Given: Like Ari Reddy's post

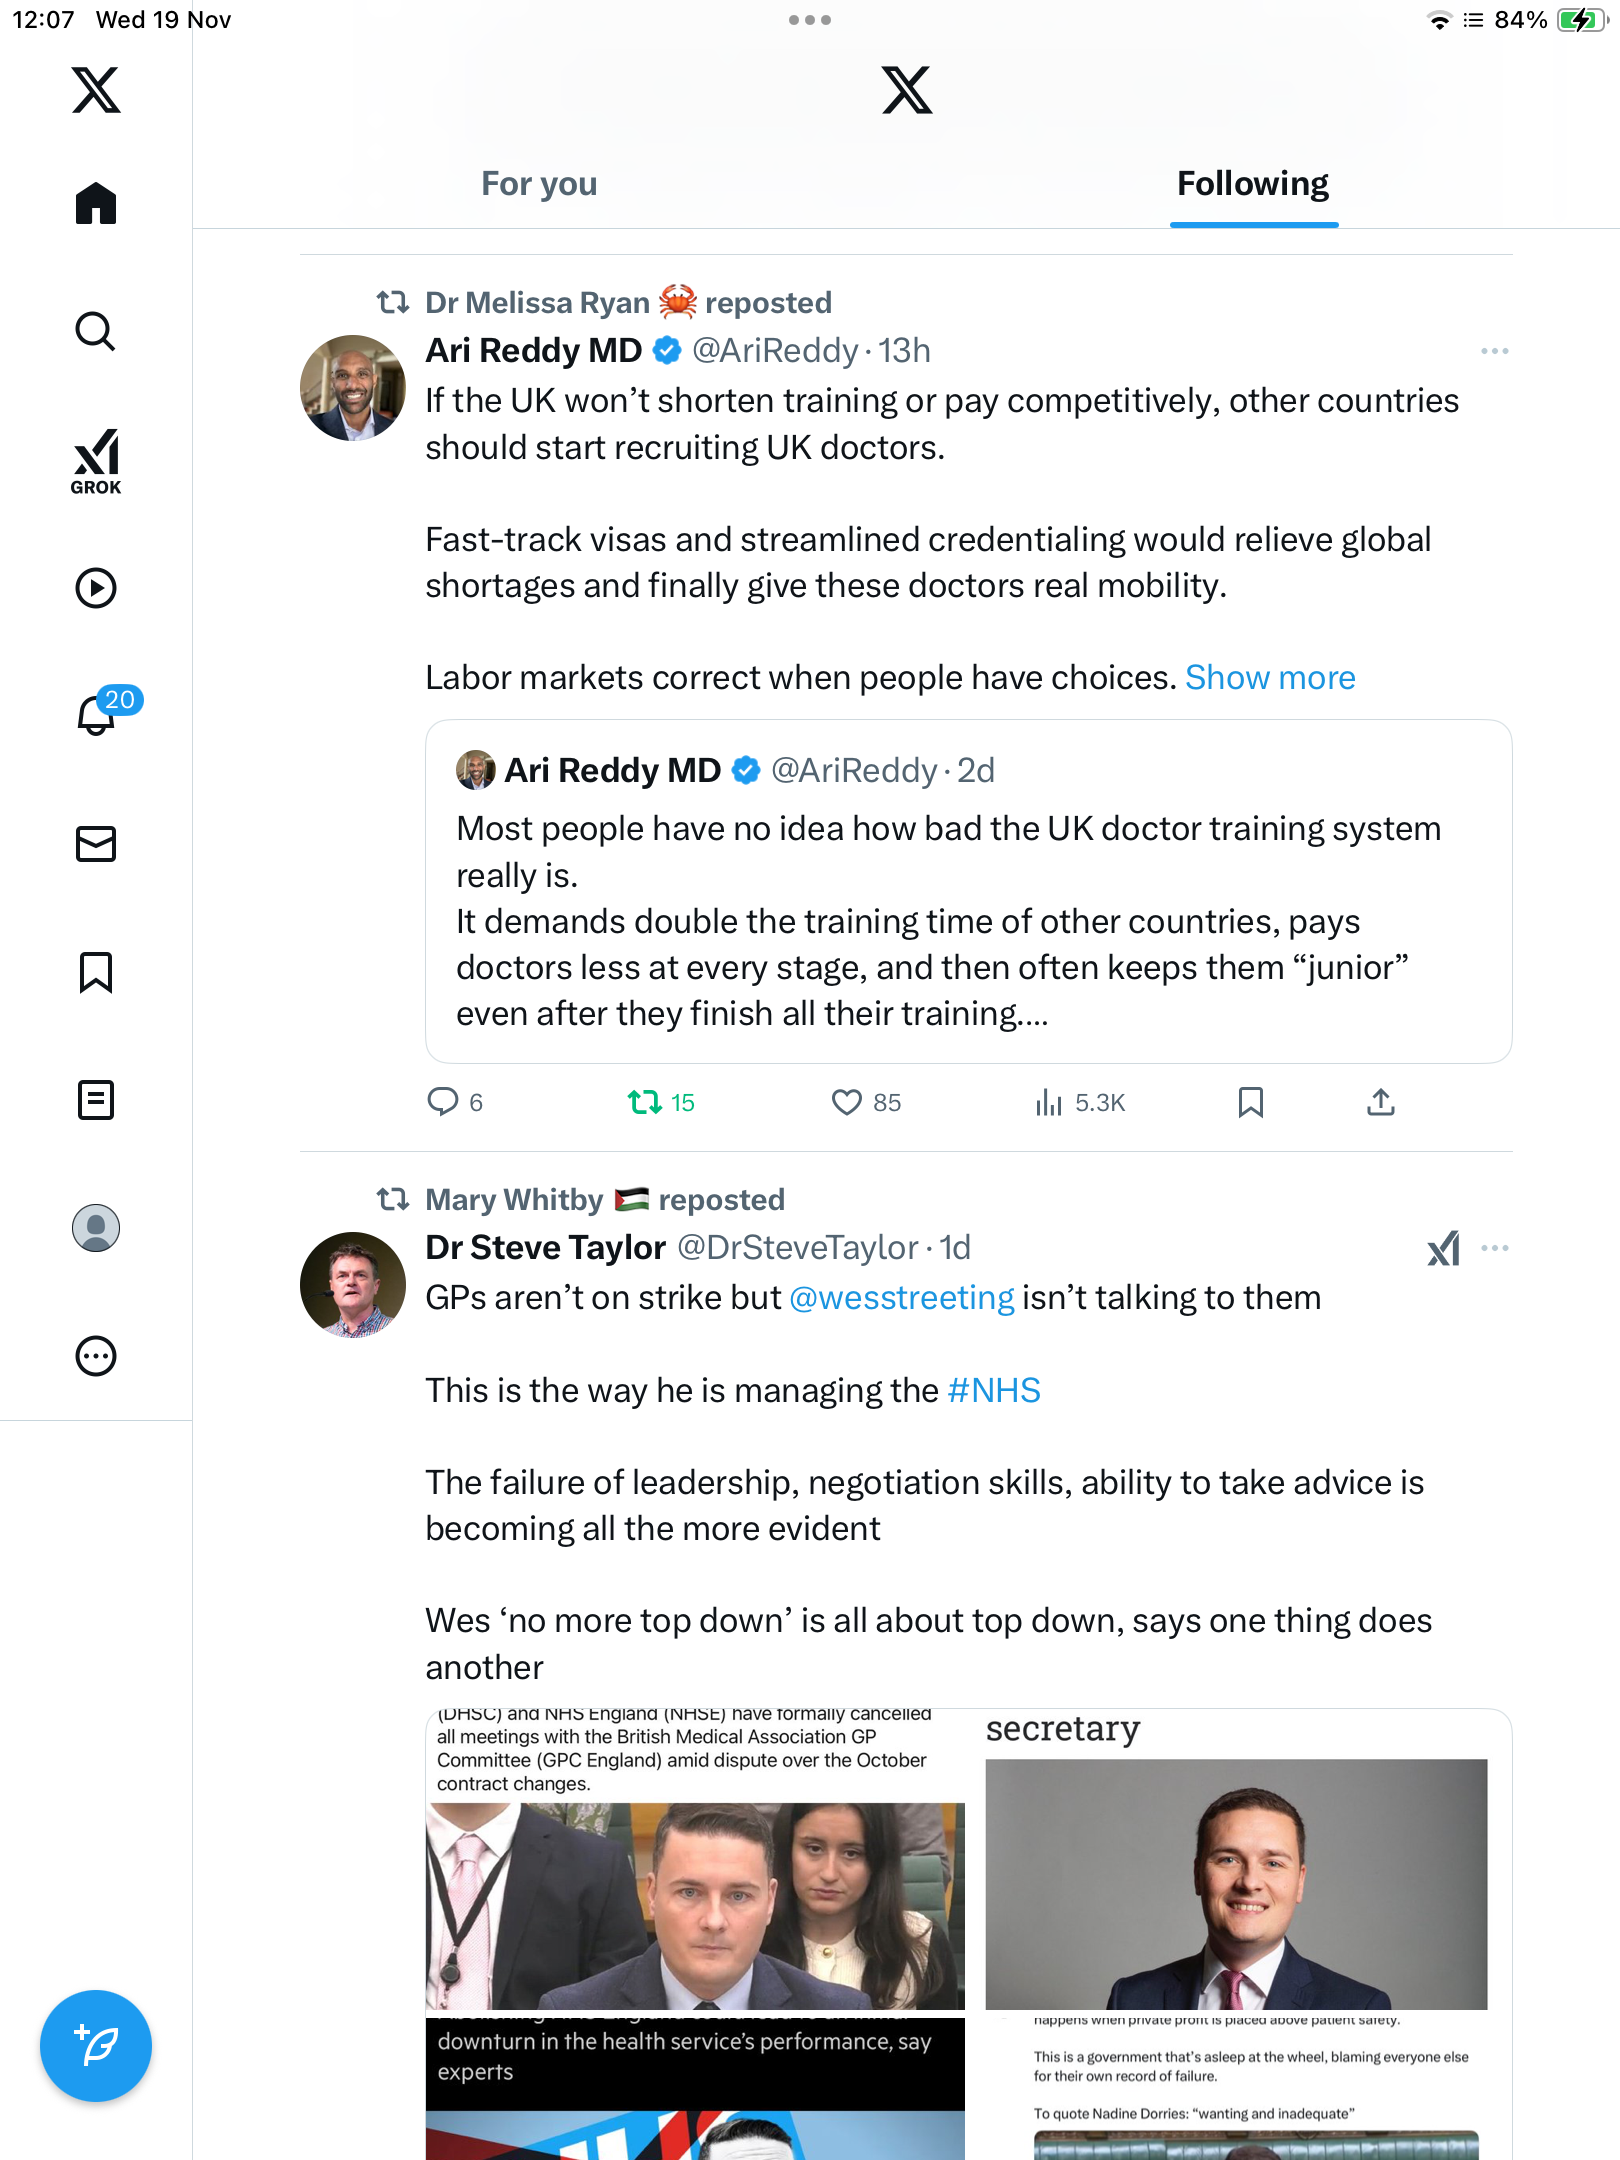Looking at the screenshot, I should (847, 1102).
